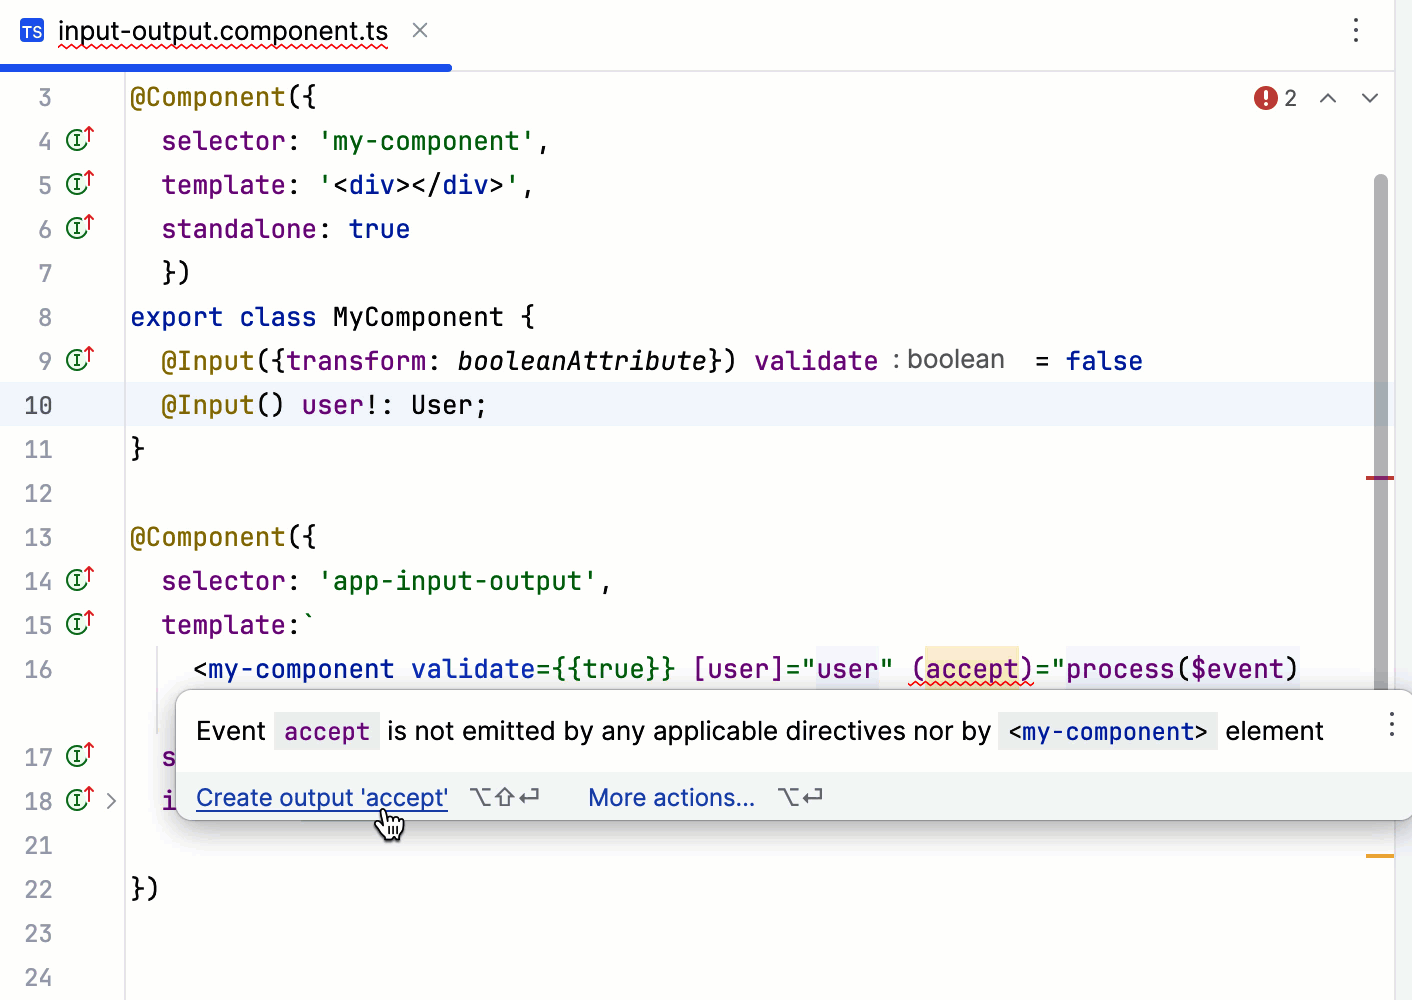Close the input-output.component.ts tab
Screen dimensions: 1412x1000
(419, 31)
